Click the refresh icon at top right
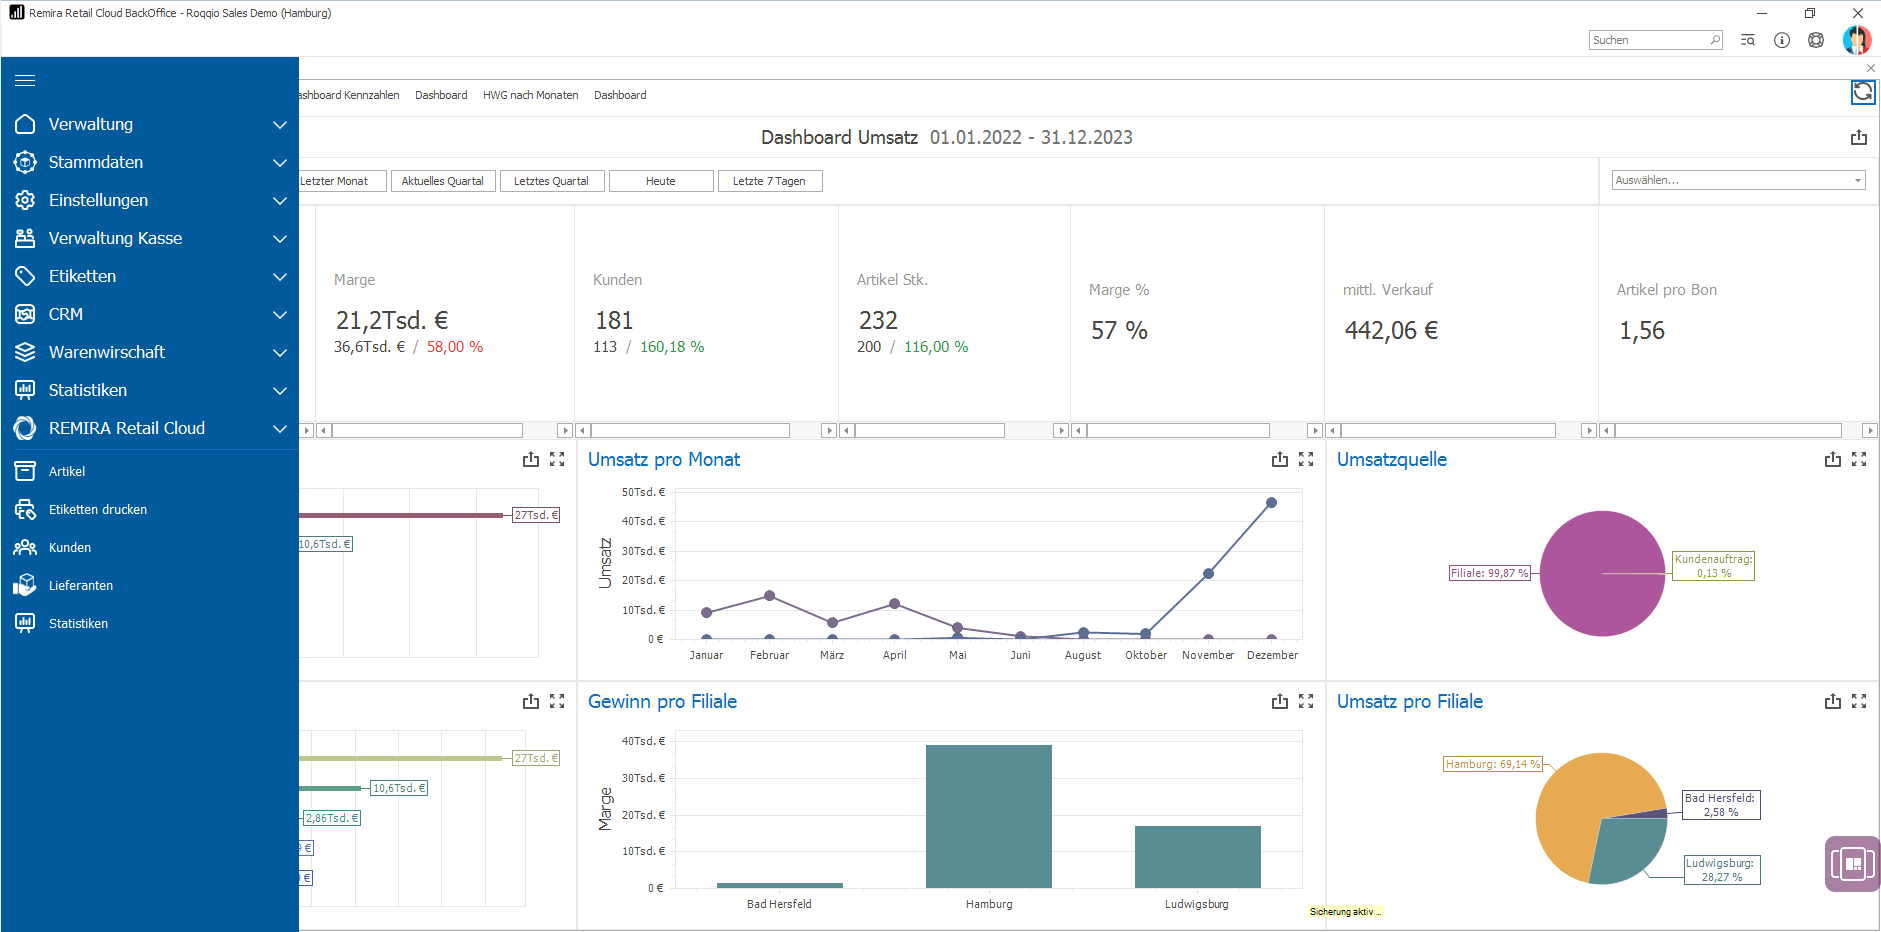The height and width of the screenshot is (932, 1881). coord(1862,93)
